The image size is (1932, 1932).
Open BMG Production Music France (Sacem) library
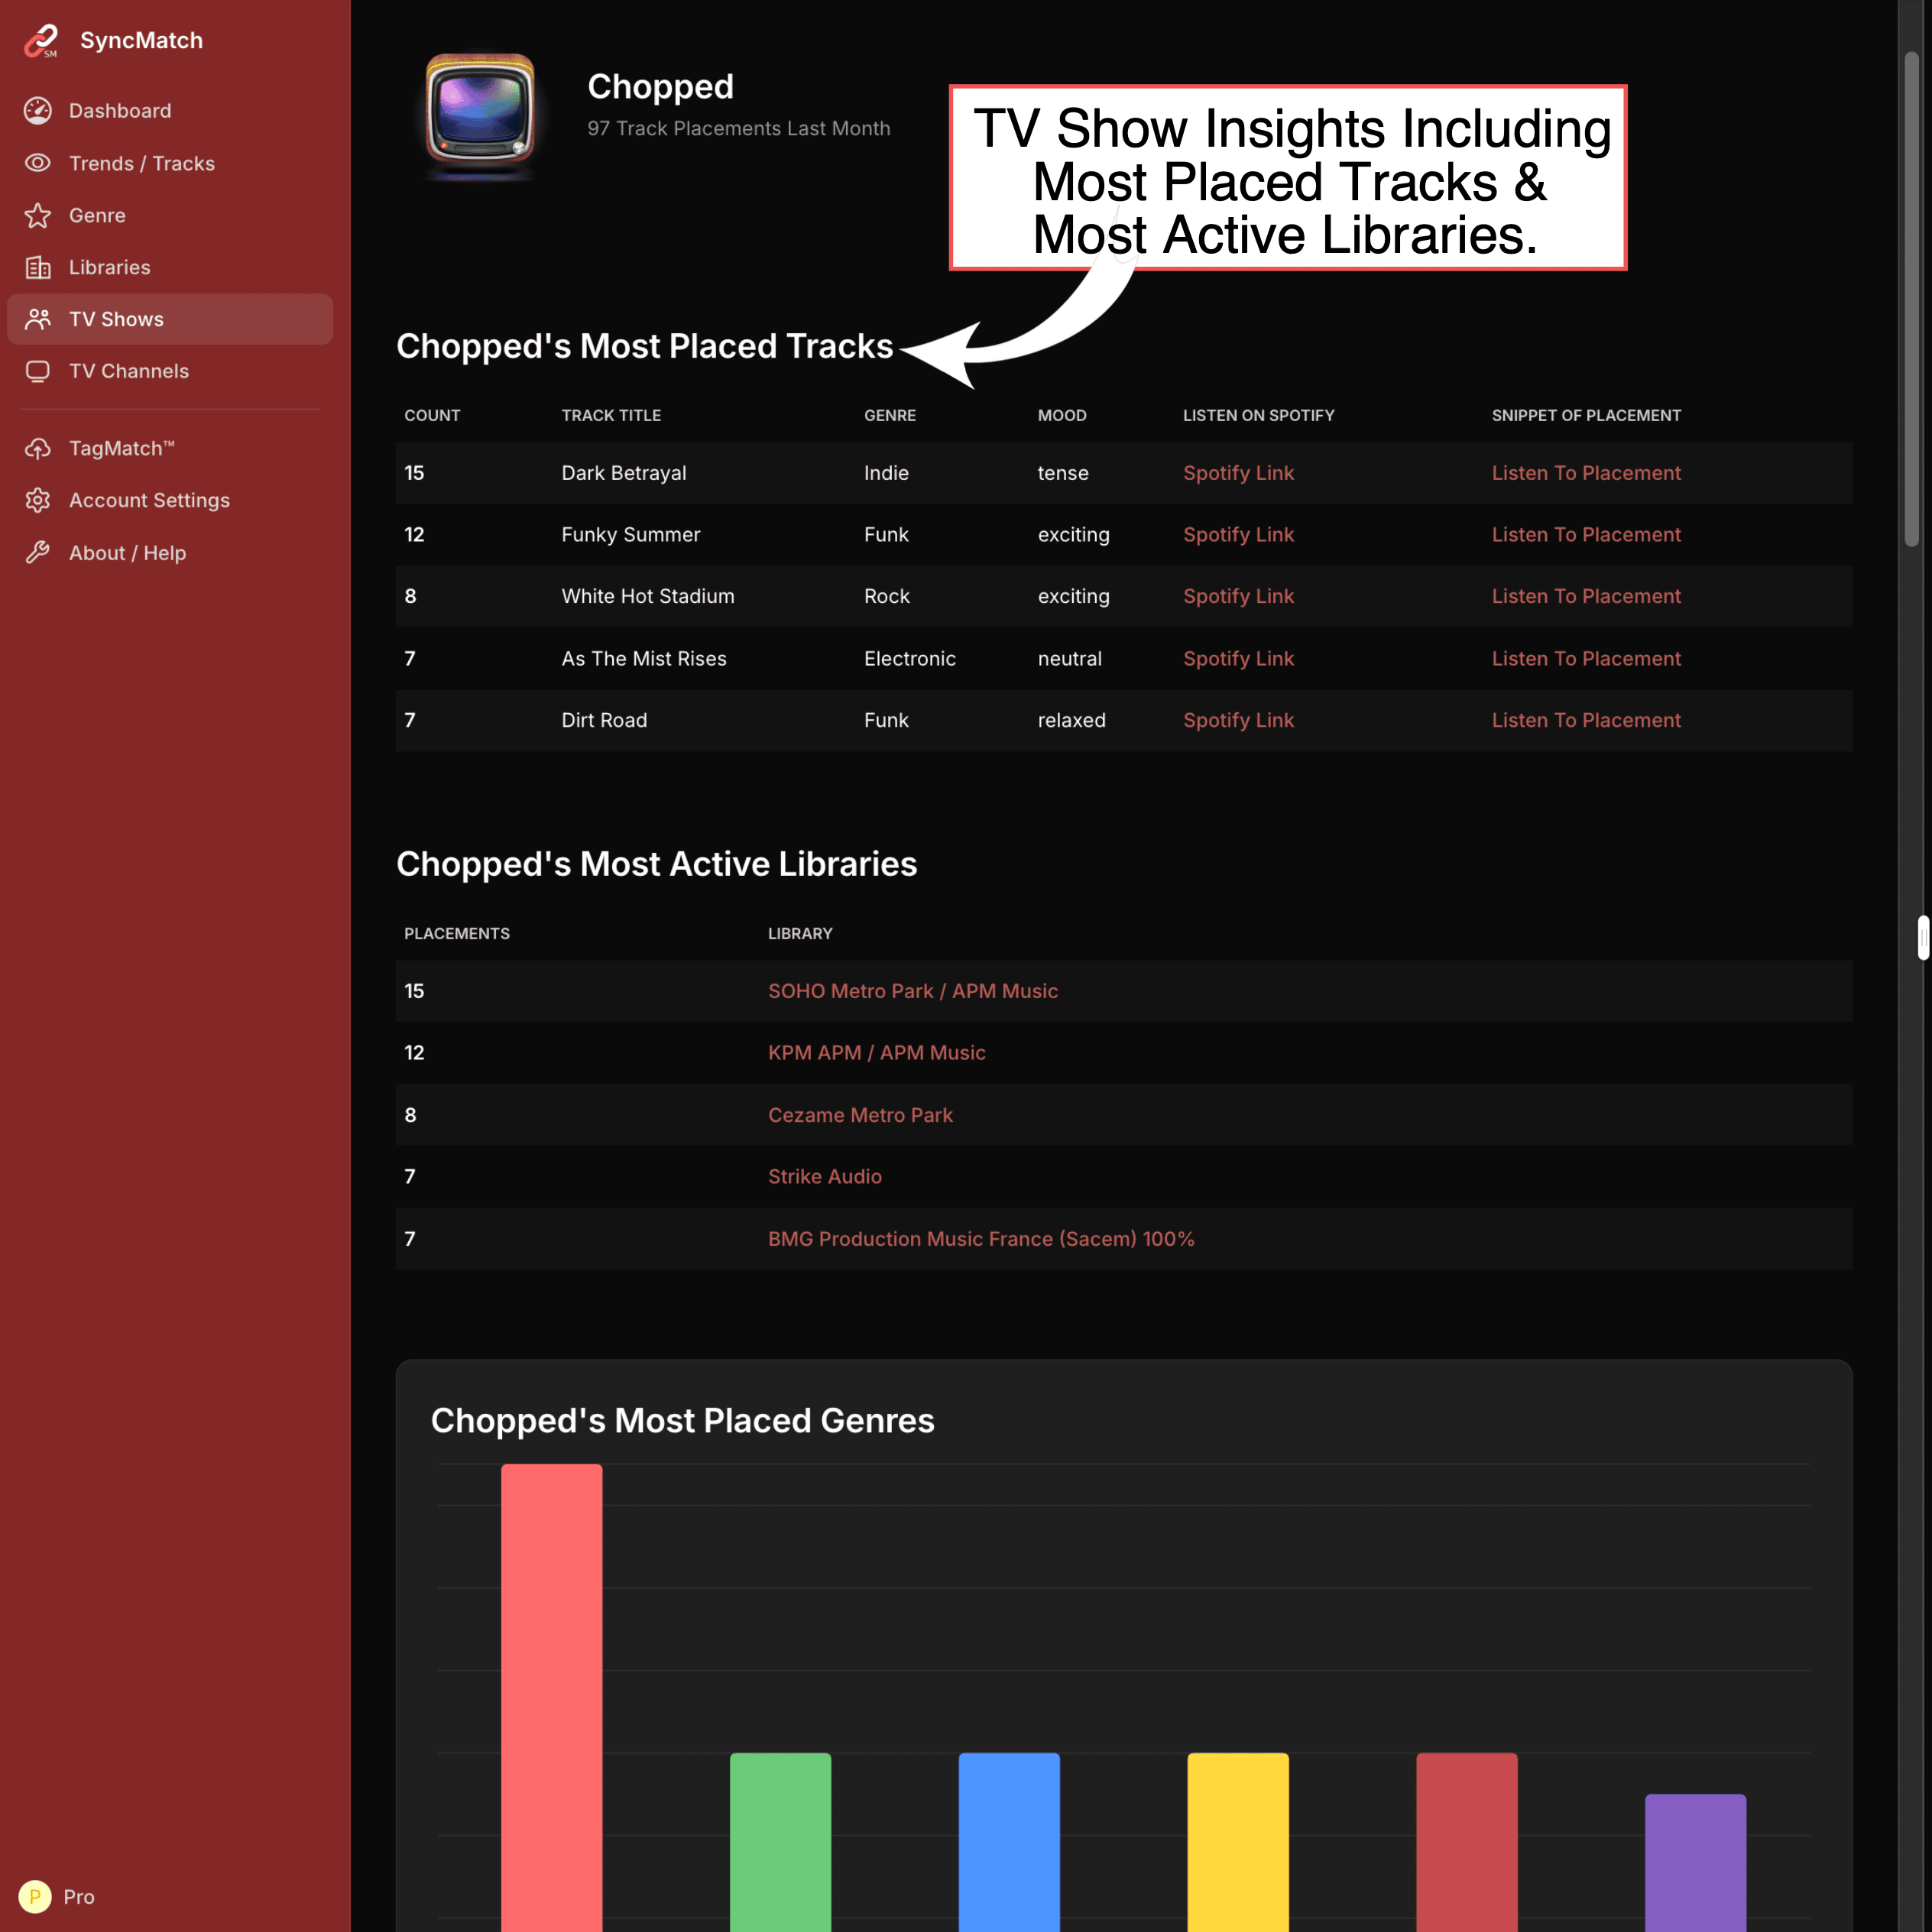click(981, 1239)
